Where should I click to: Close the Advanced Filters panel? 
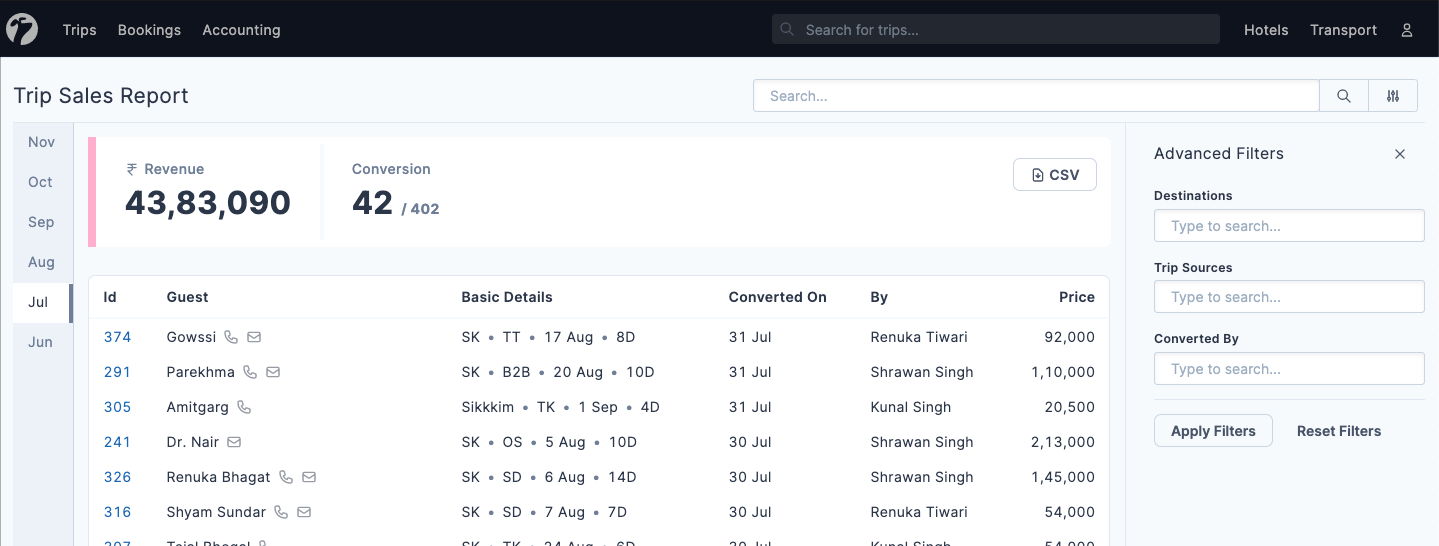[x=1400, y=154]
